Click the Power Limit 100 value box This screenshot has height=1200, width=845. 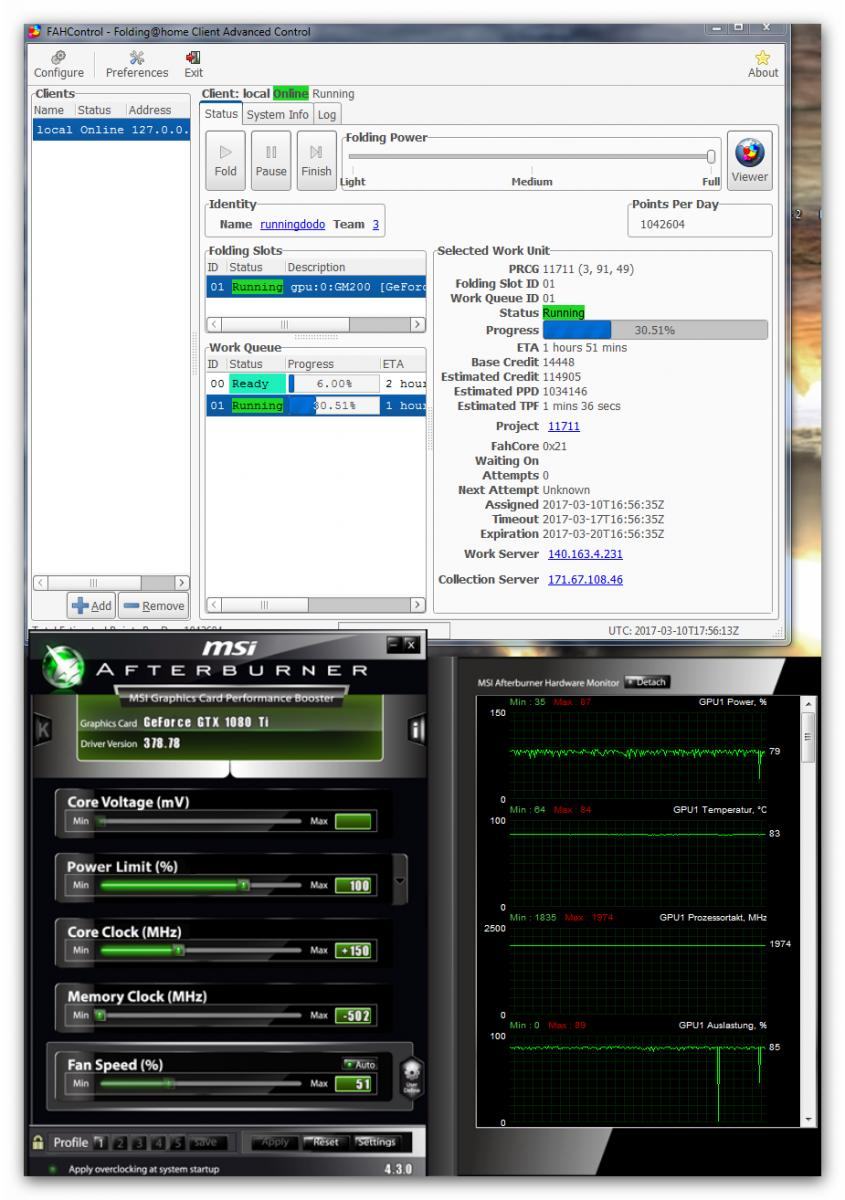click(352, 886)
